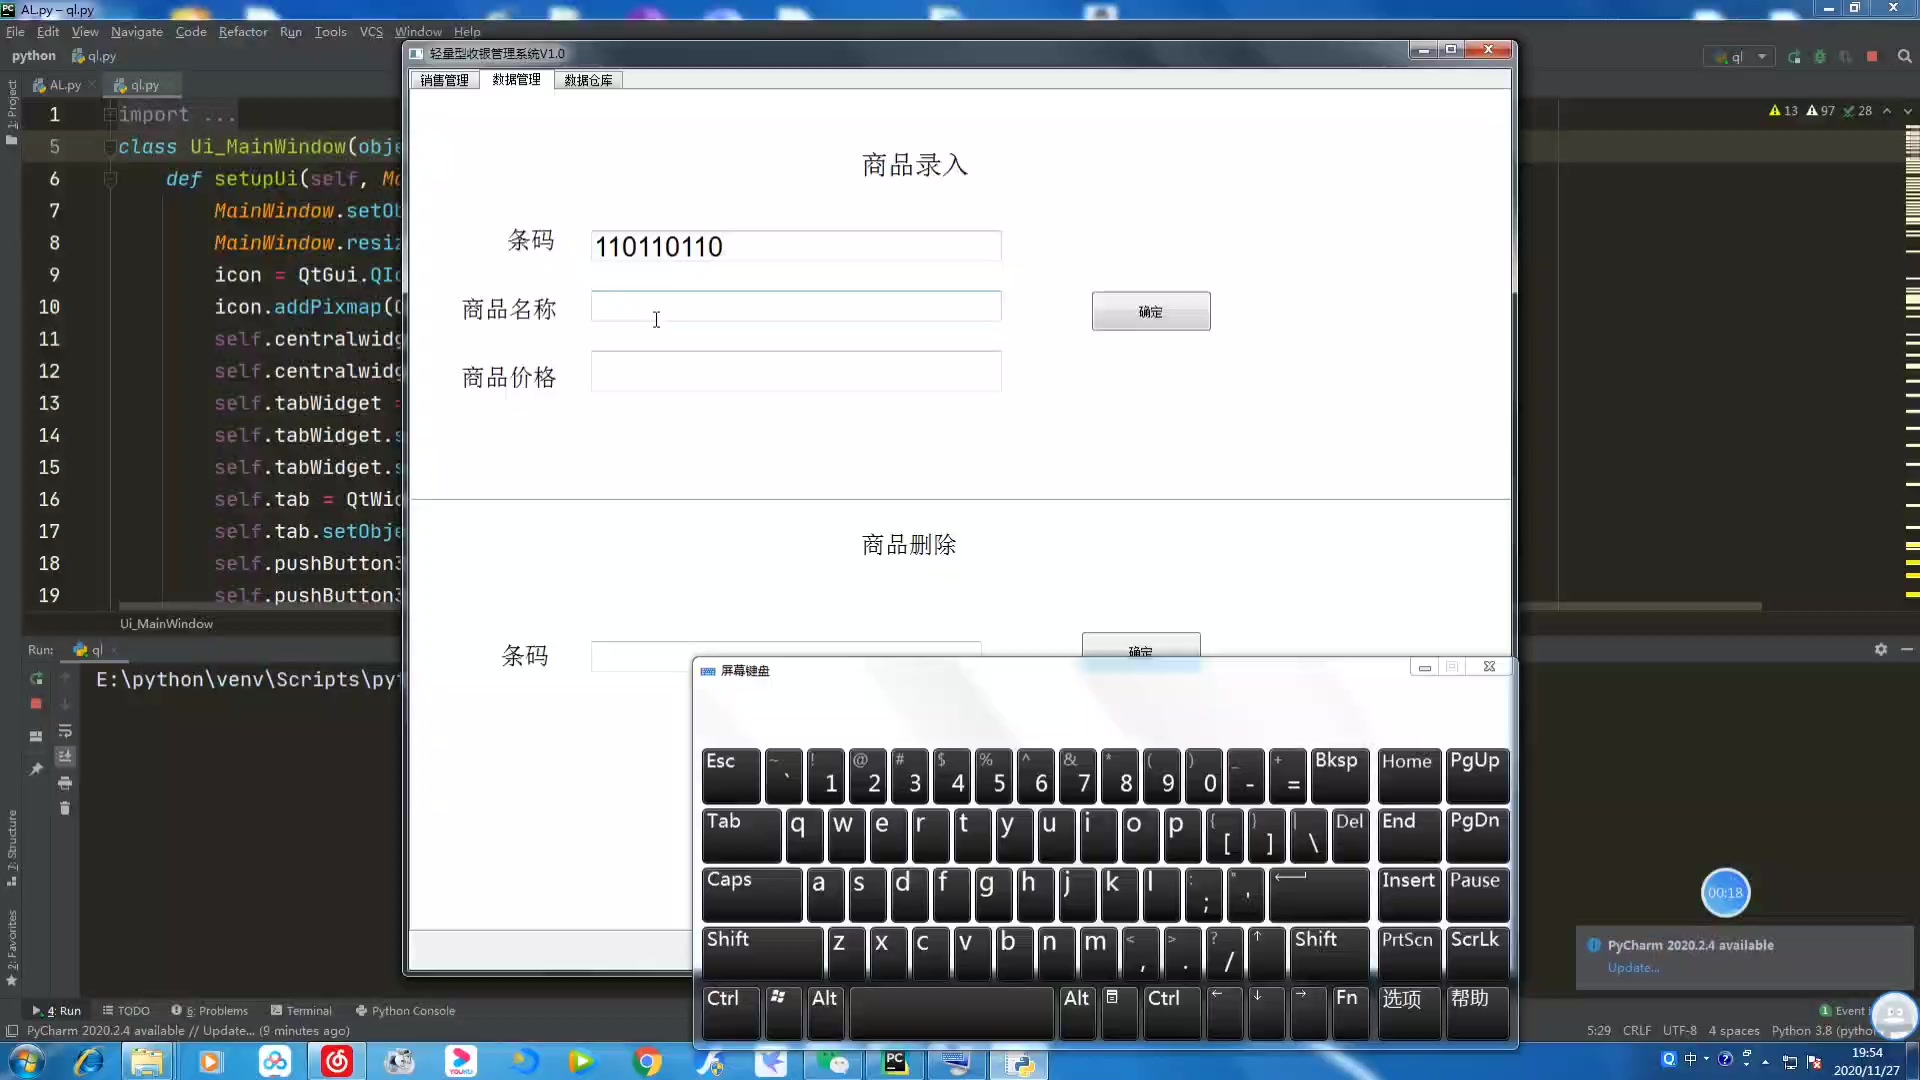The height and width of the screenshot is (1080, 1920).
Task: Click the tool windows toggle icon in status bar
Action: click(x=12, y=1031)
